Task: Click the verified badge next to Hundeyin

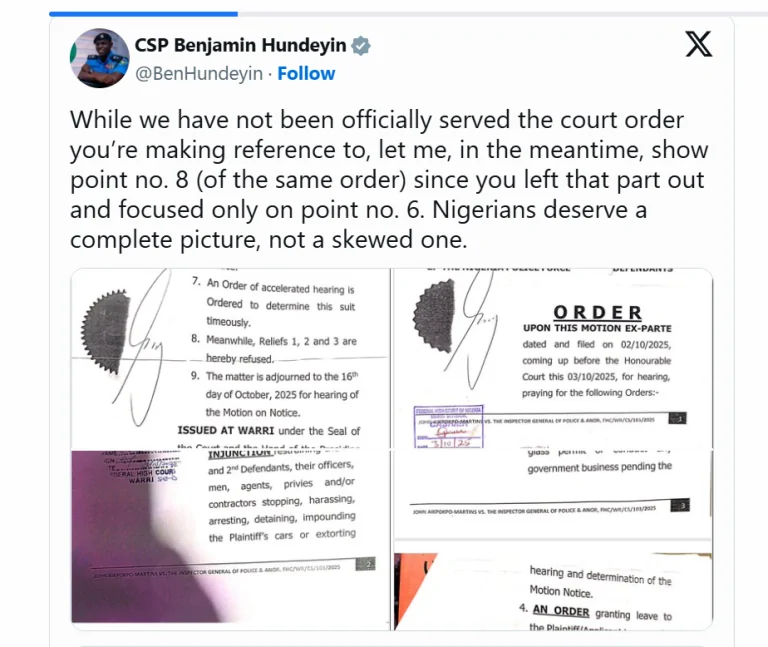Action: pos(361,46)
